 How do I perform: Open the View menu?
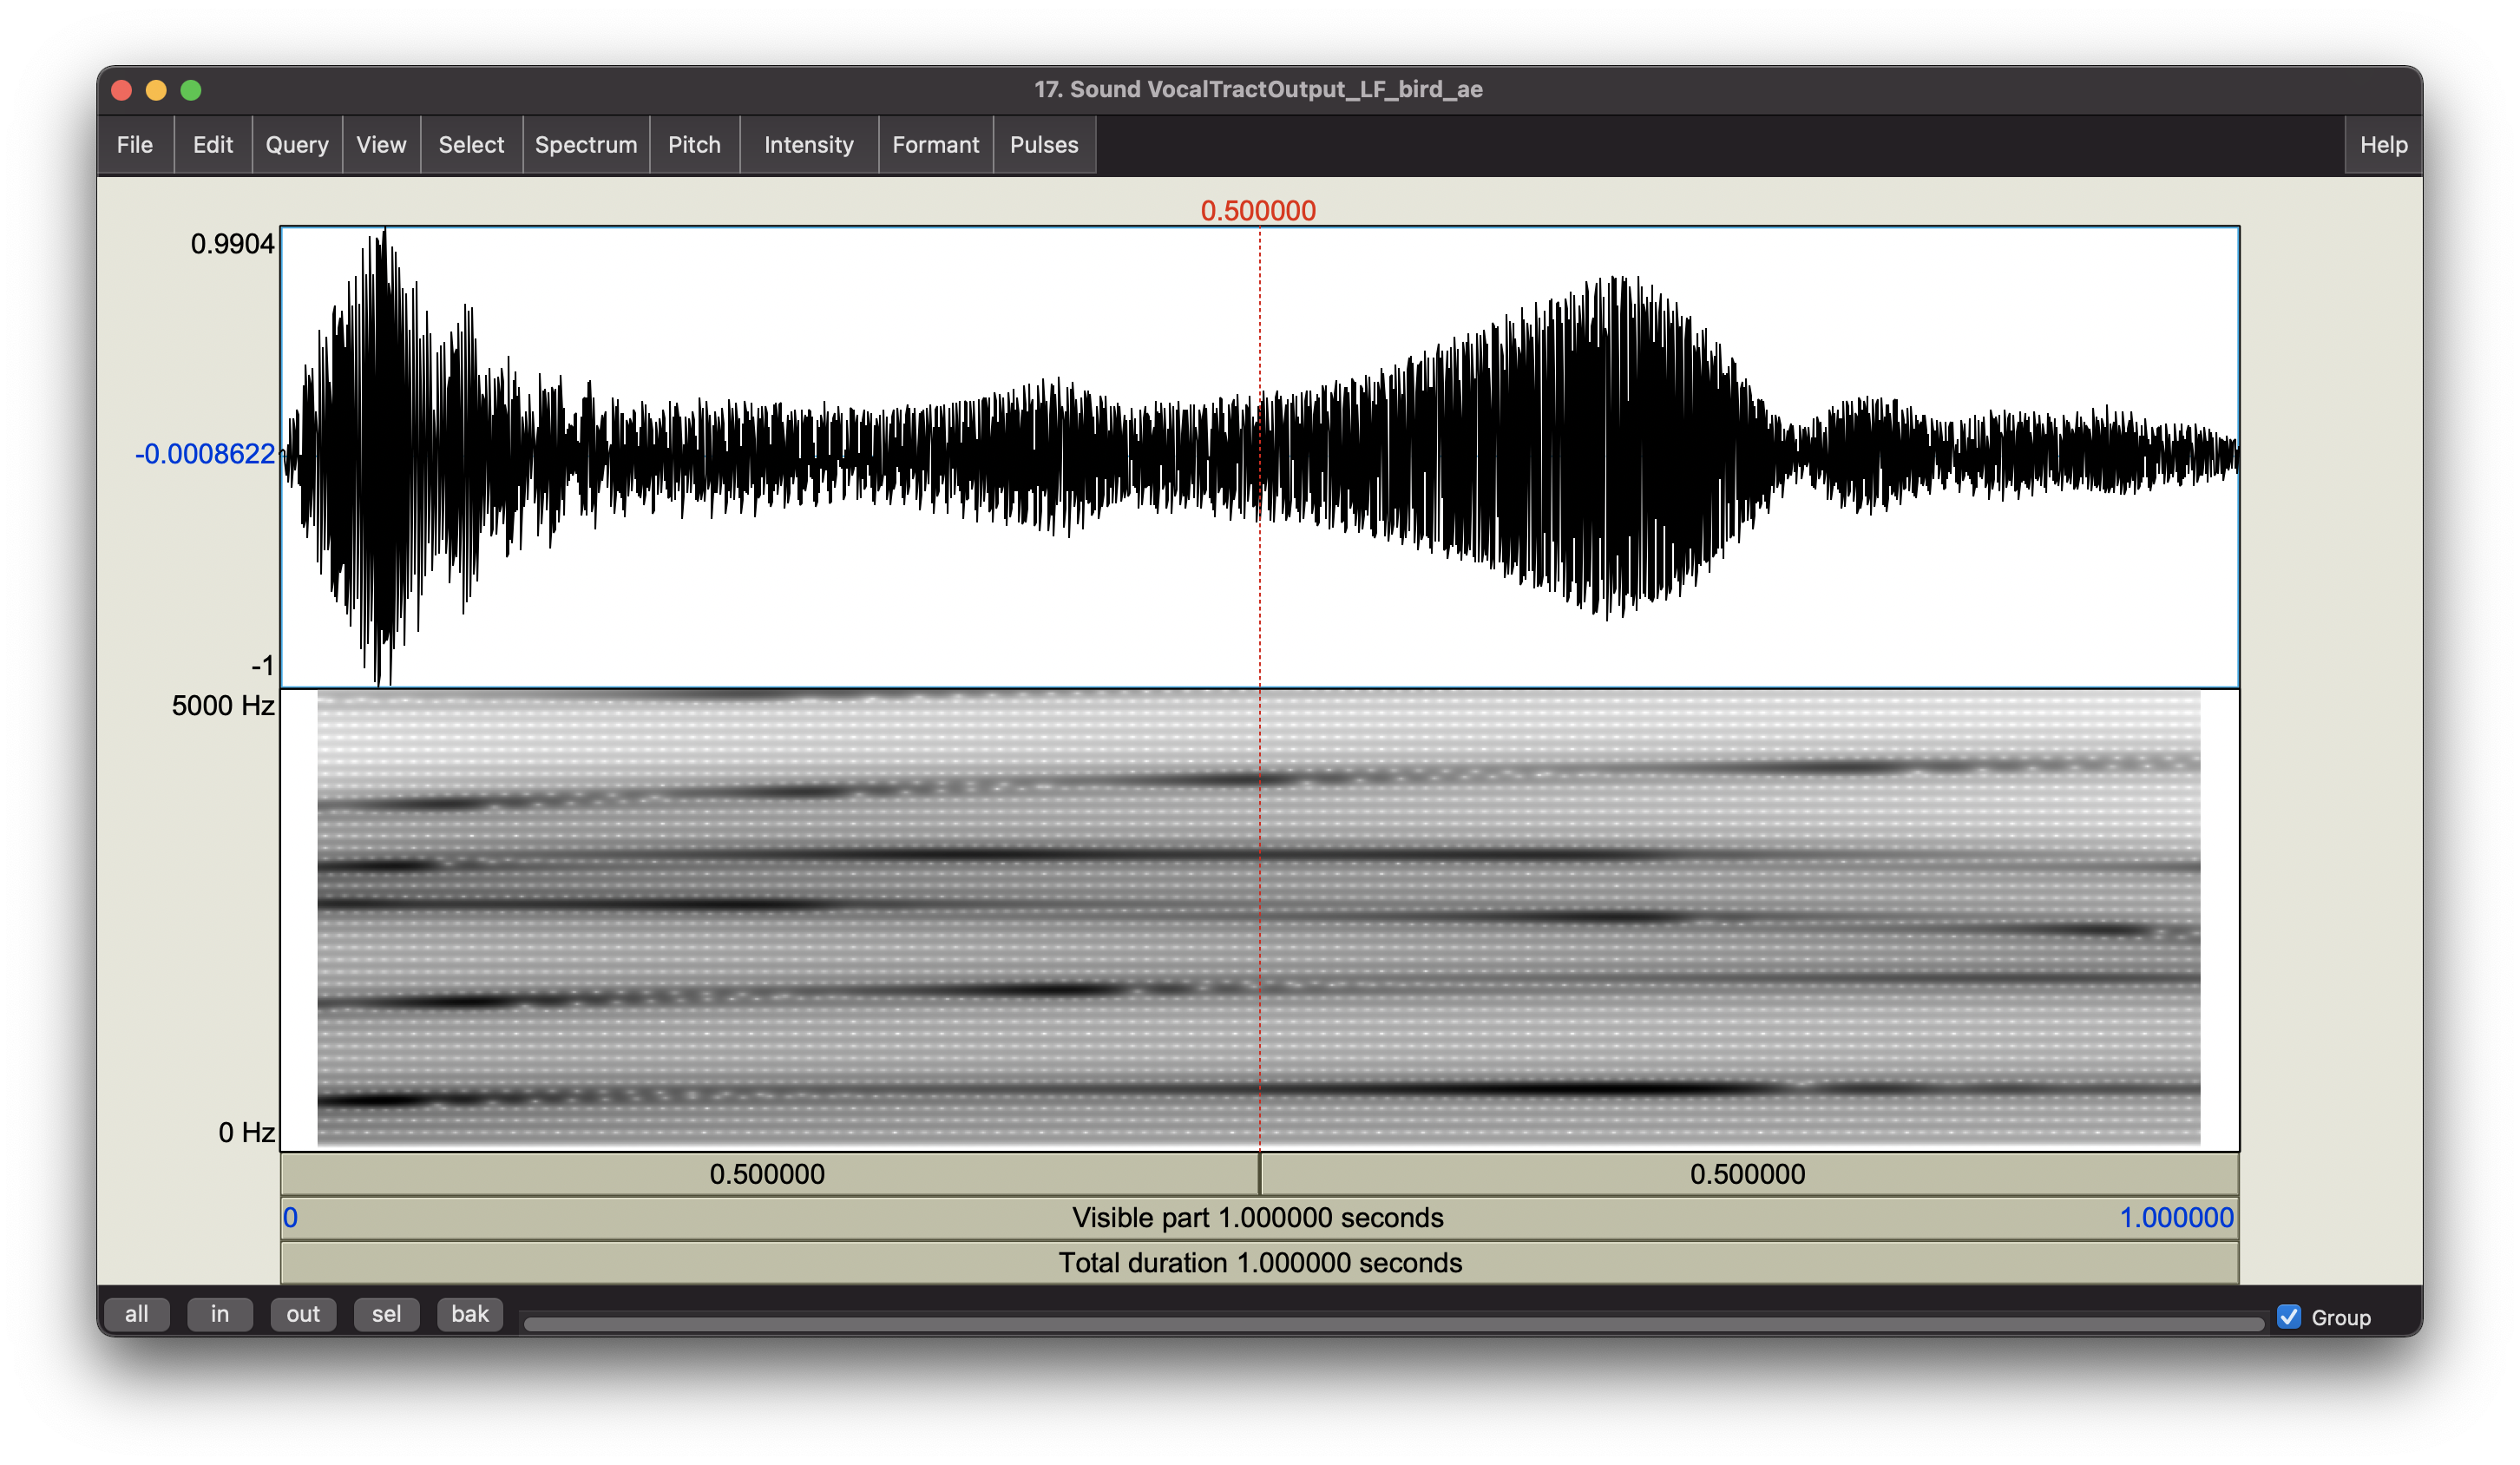pyautogui.click(x=381, y=145)
